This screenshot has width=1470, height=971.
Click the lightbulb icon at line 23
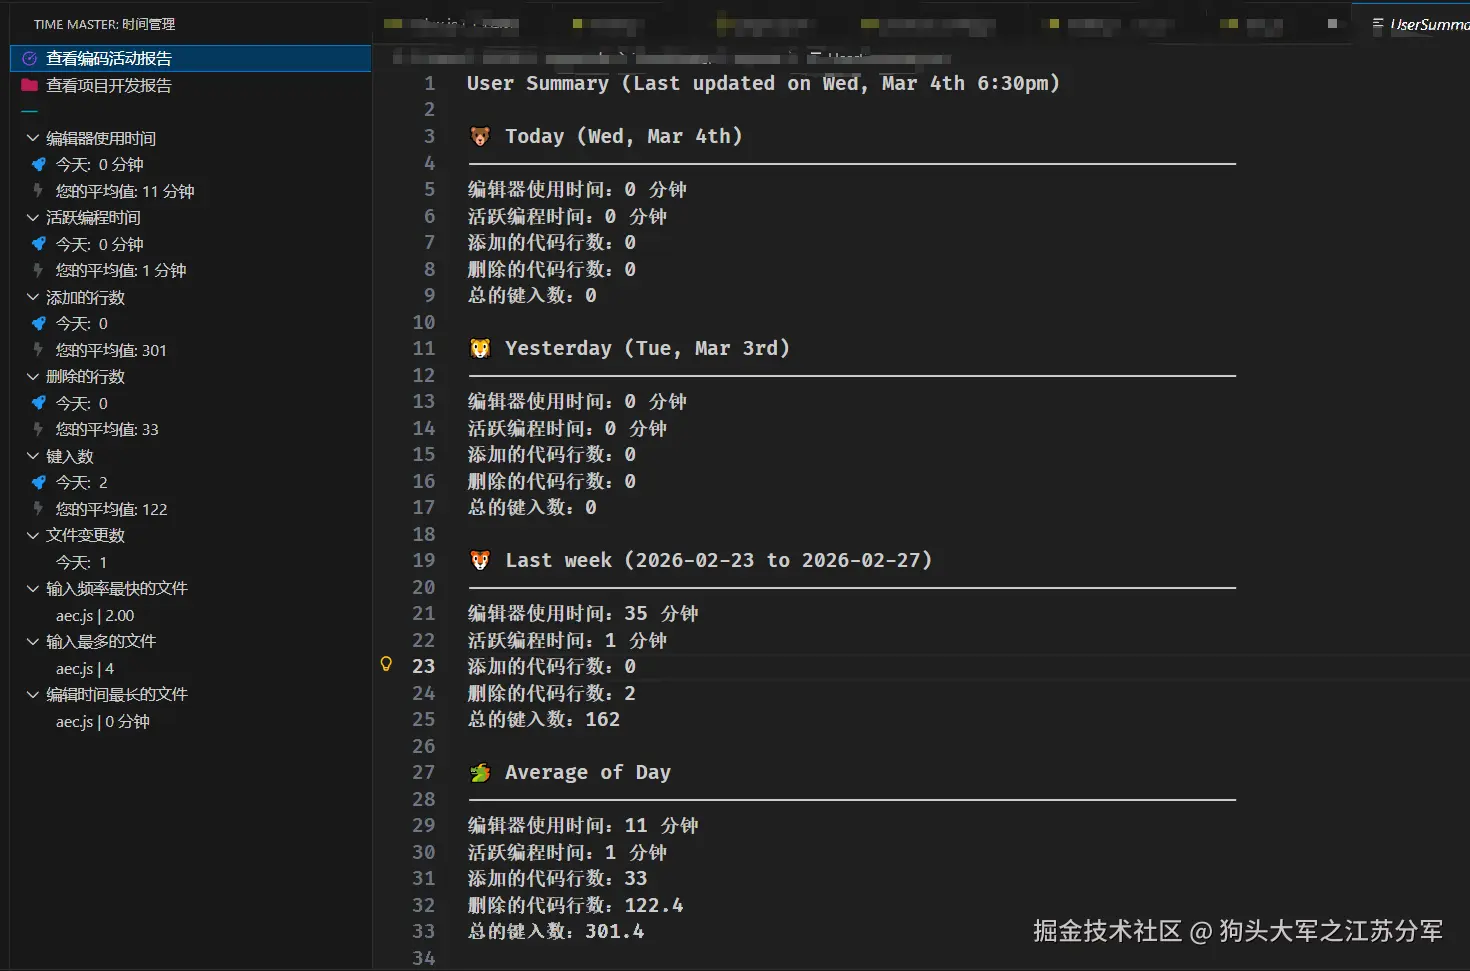[386, 663]
